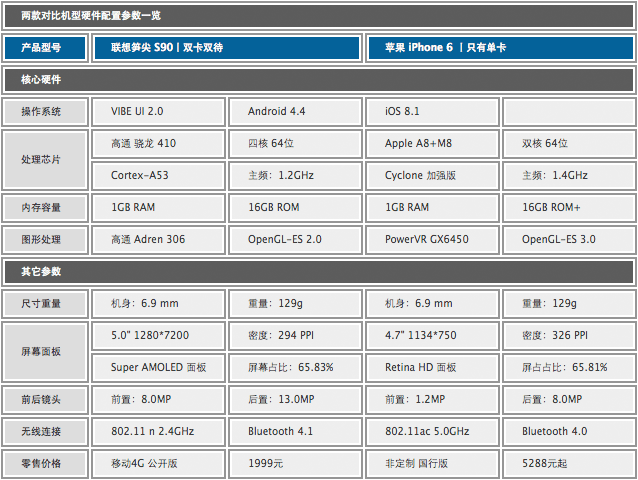Select the Bluetooth 4.1 cell
Image resolution: width=638 pixels, height=480 pixels.
297,431
